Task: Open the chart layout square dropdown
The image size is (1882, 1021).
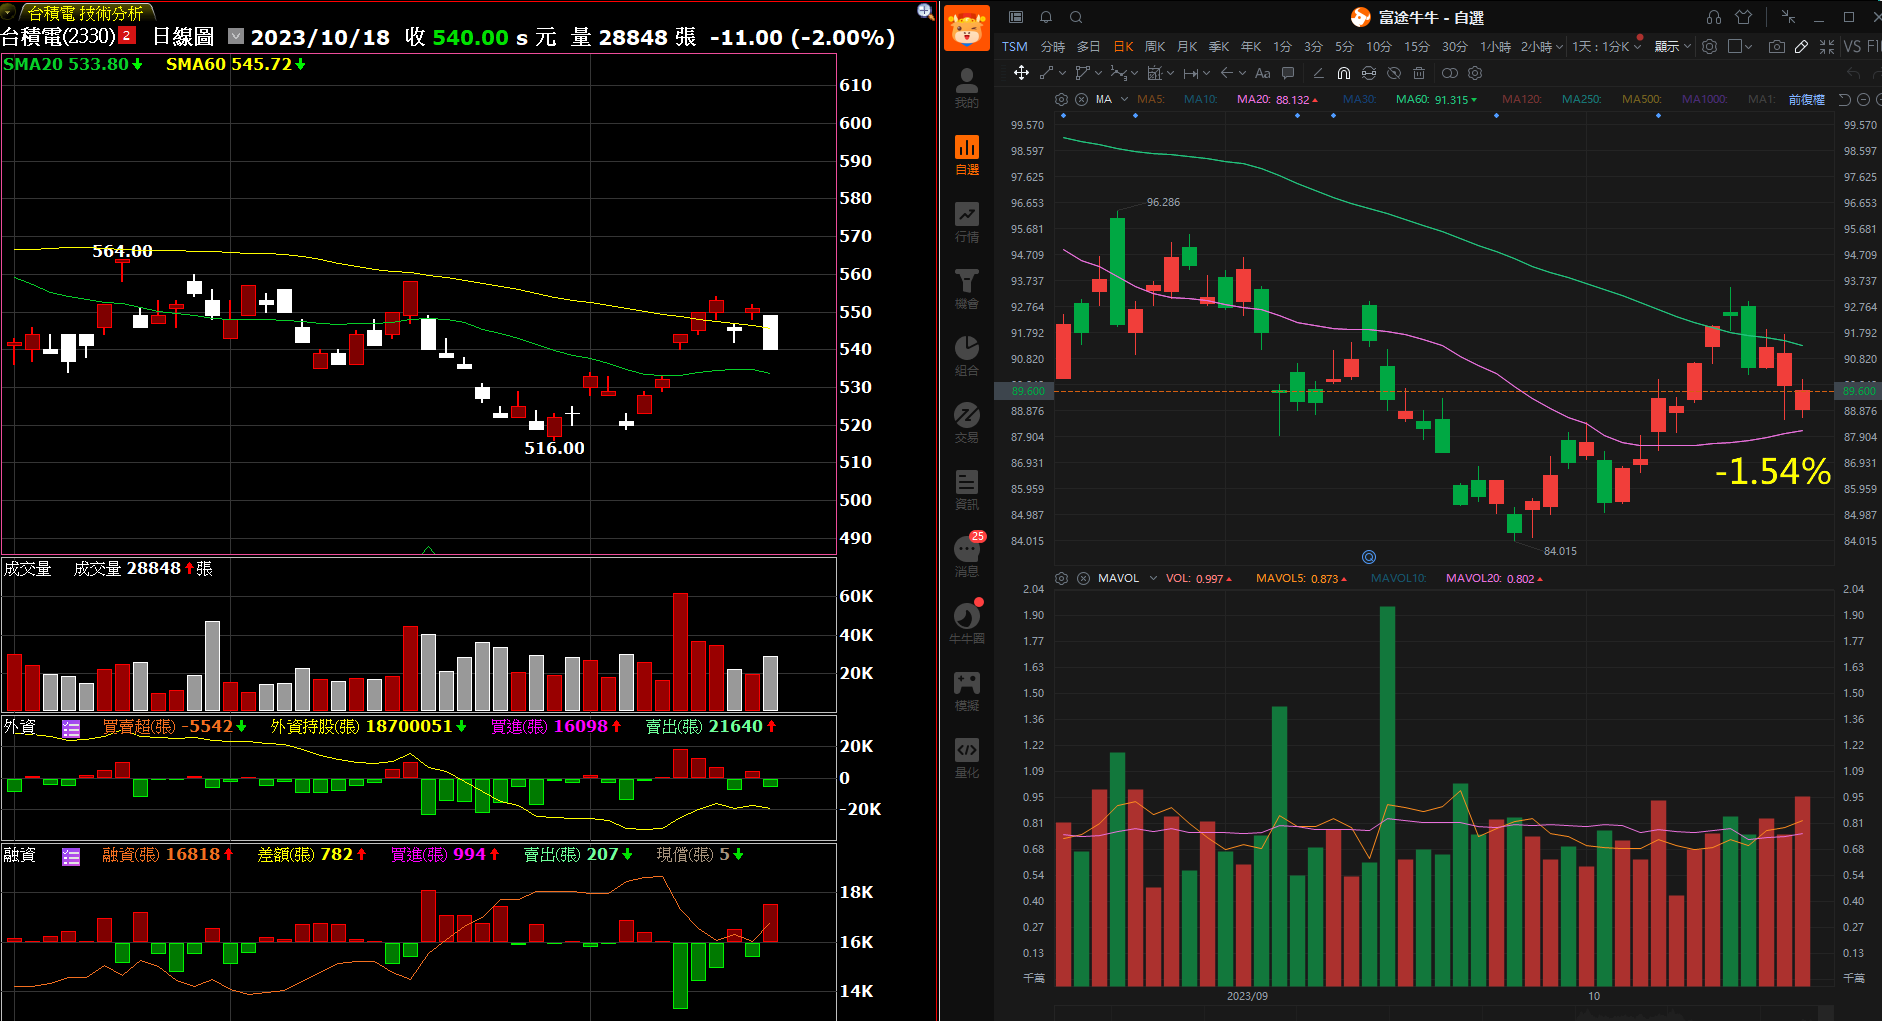Action: pos(1740,47)
